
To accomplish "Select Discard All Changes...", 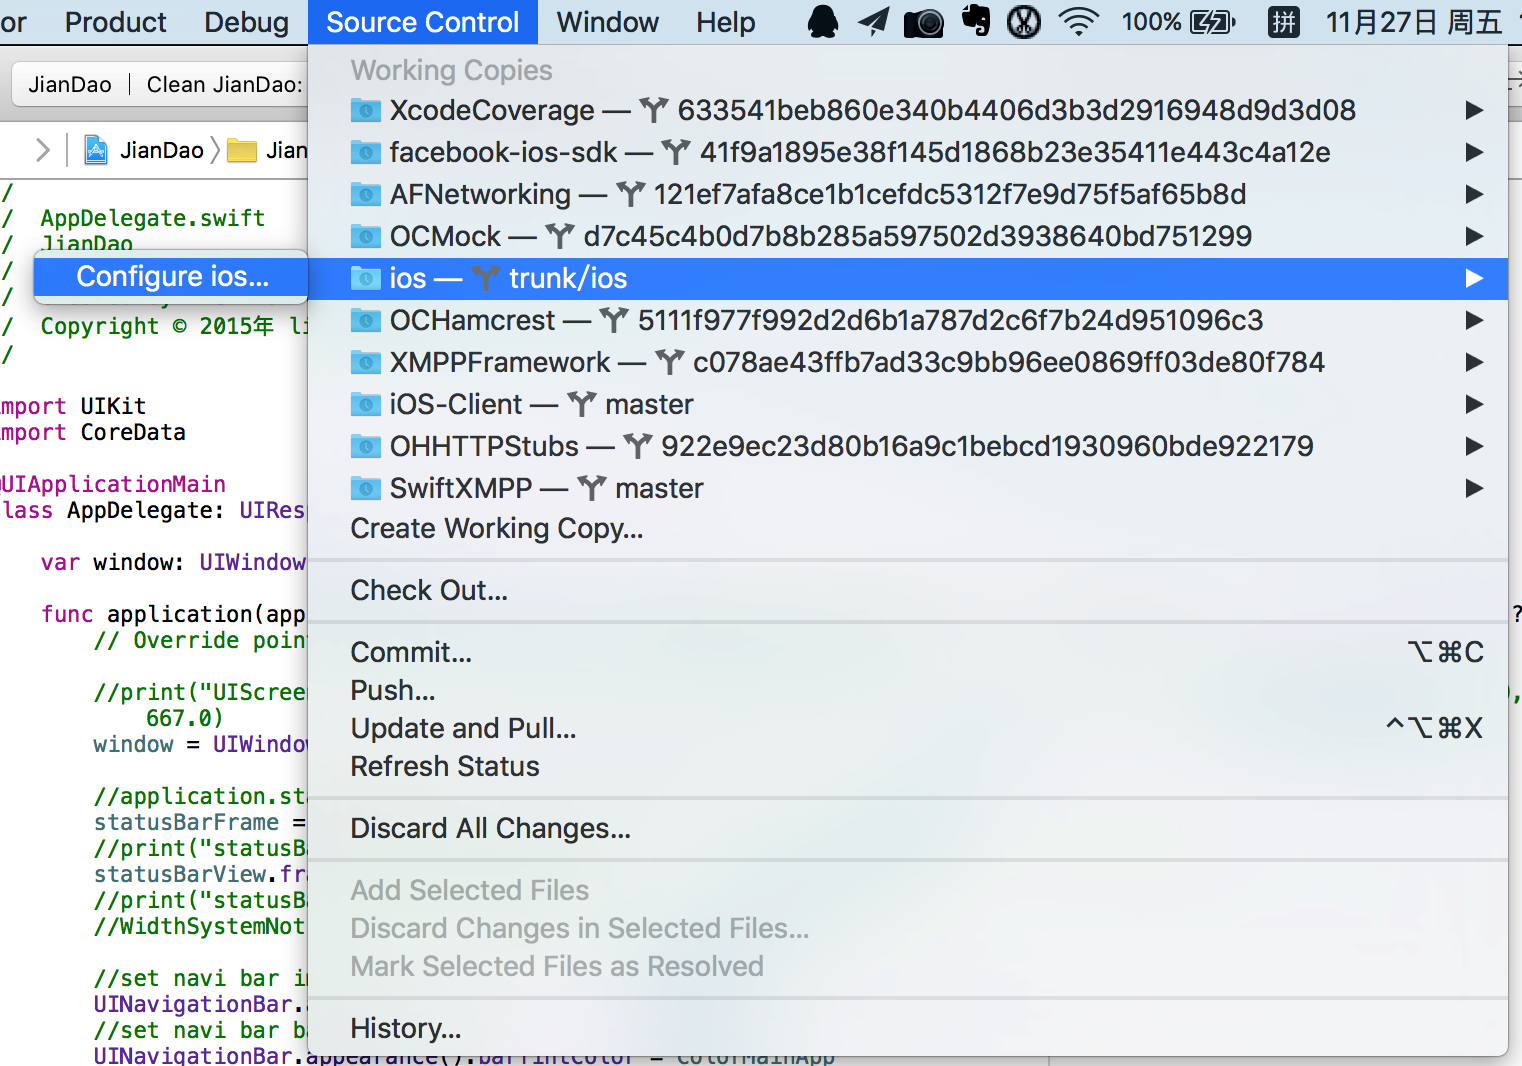I will pos(908,828).
